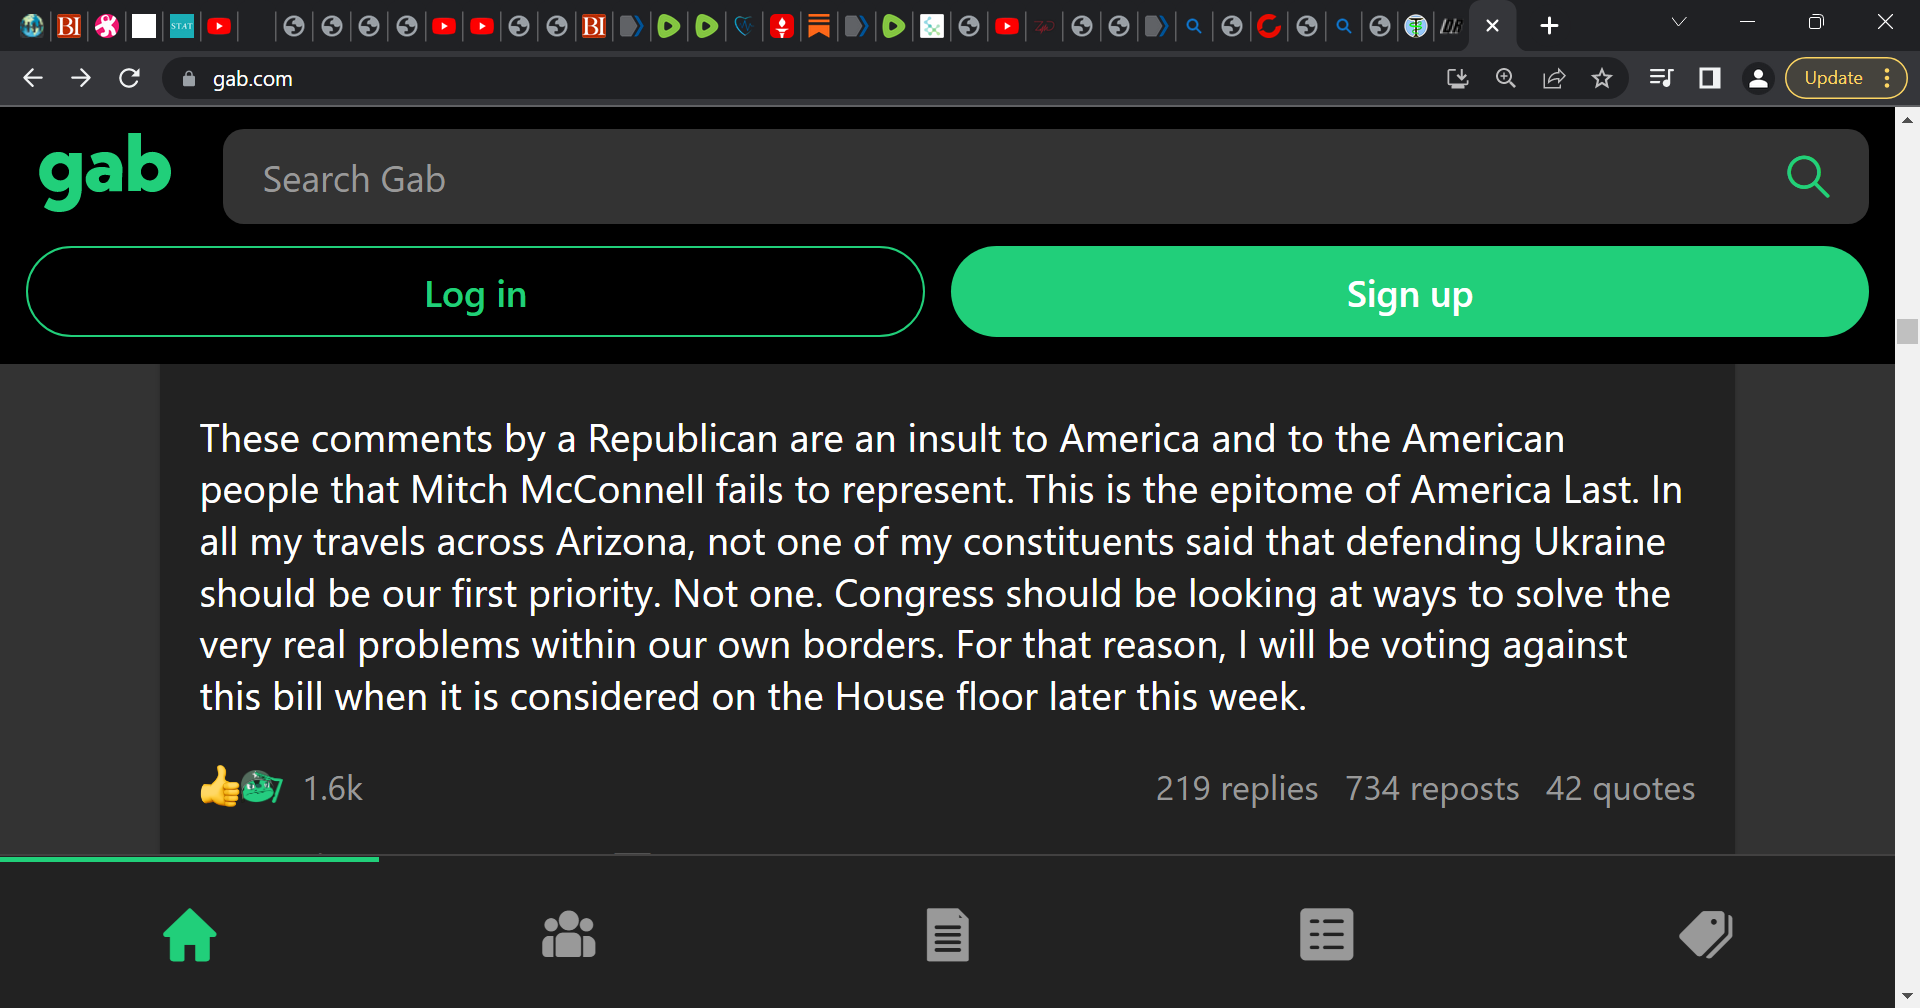
Task: Open the Chrome profile avatar menu
Action: tap(1758, 78)
